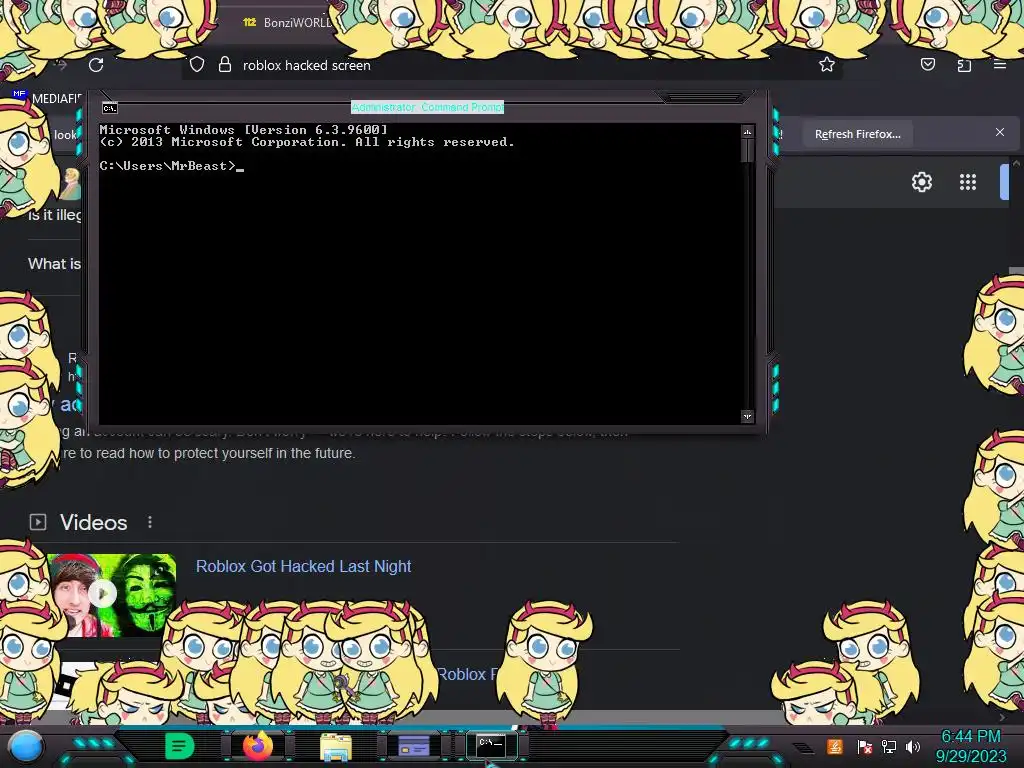The width and height of the screenshot is (1024, 768).
Task: Click the Command Prompt scrollbar up arrow
Action: [x=747, y=132]
